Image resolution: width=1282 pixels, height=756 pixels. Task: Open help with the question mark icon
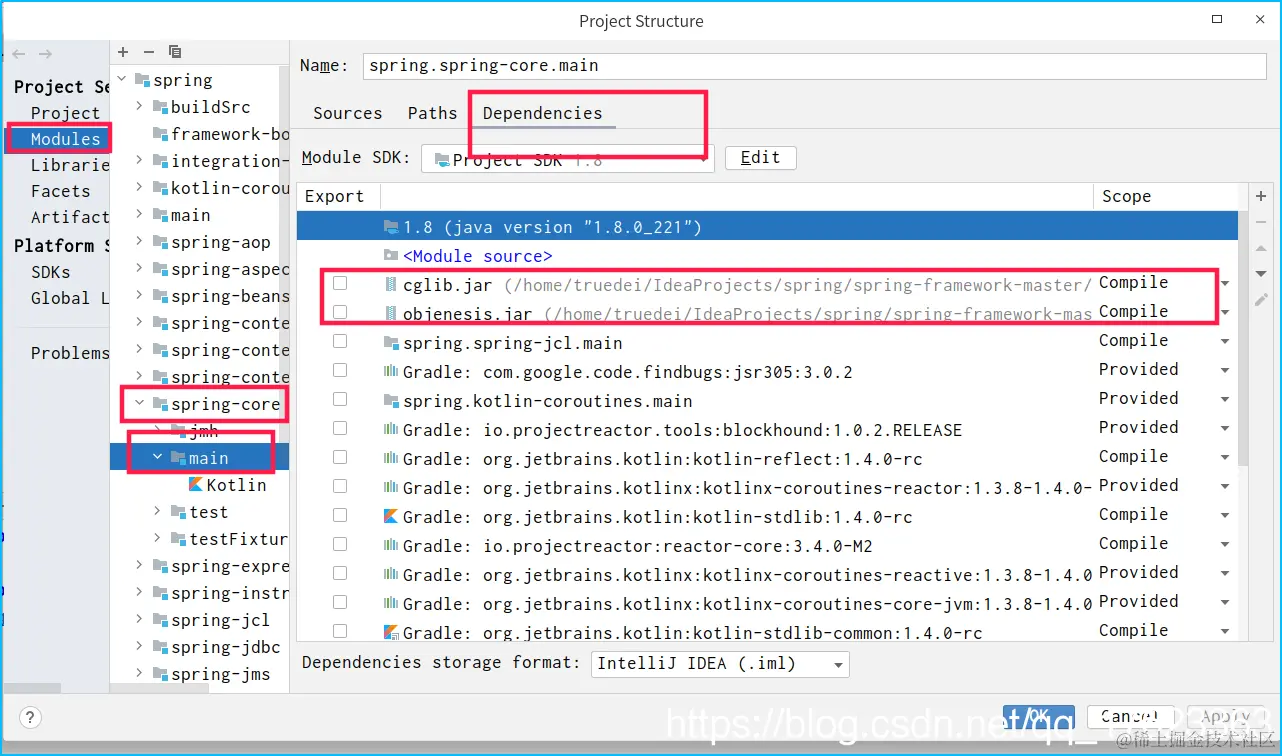(30, 717)
